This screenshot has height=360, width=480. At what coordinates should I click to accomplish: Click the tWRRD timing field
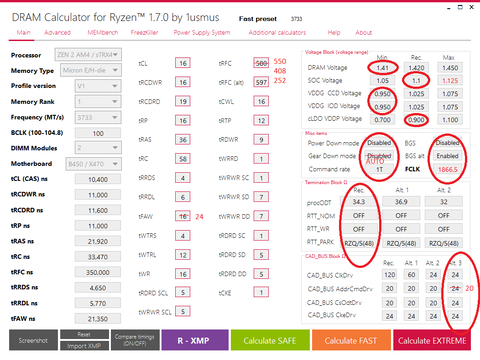261,159
